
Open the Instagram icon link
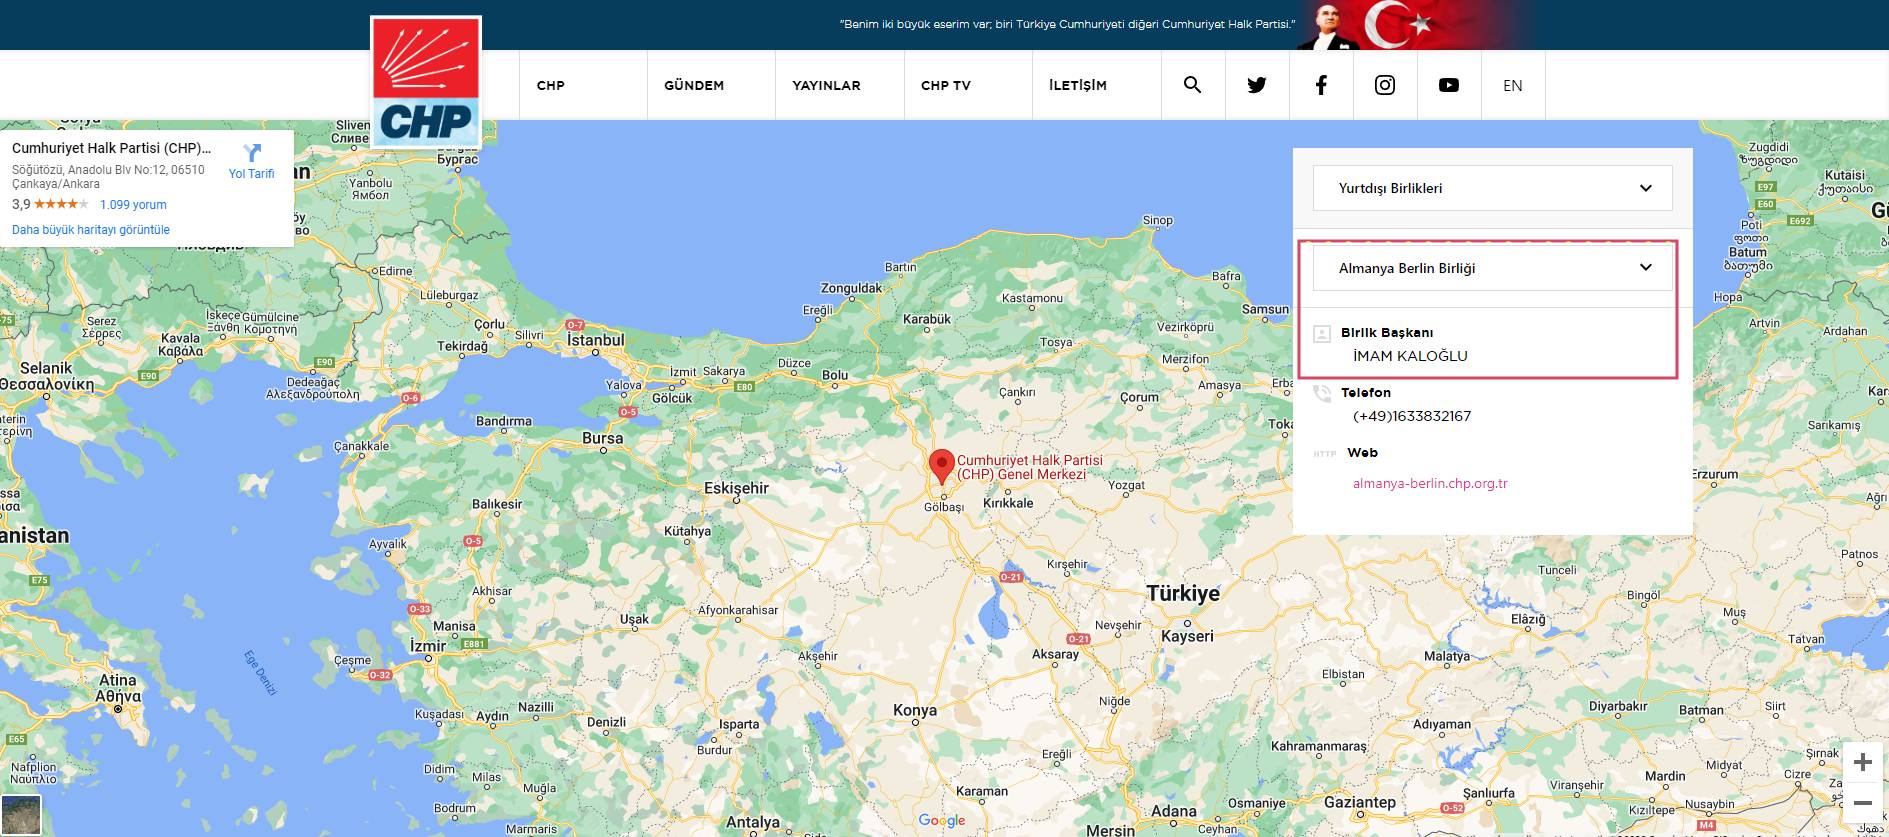(x=1385, y=85)
